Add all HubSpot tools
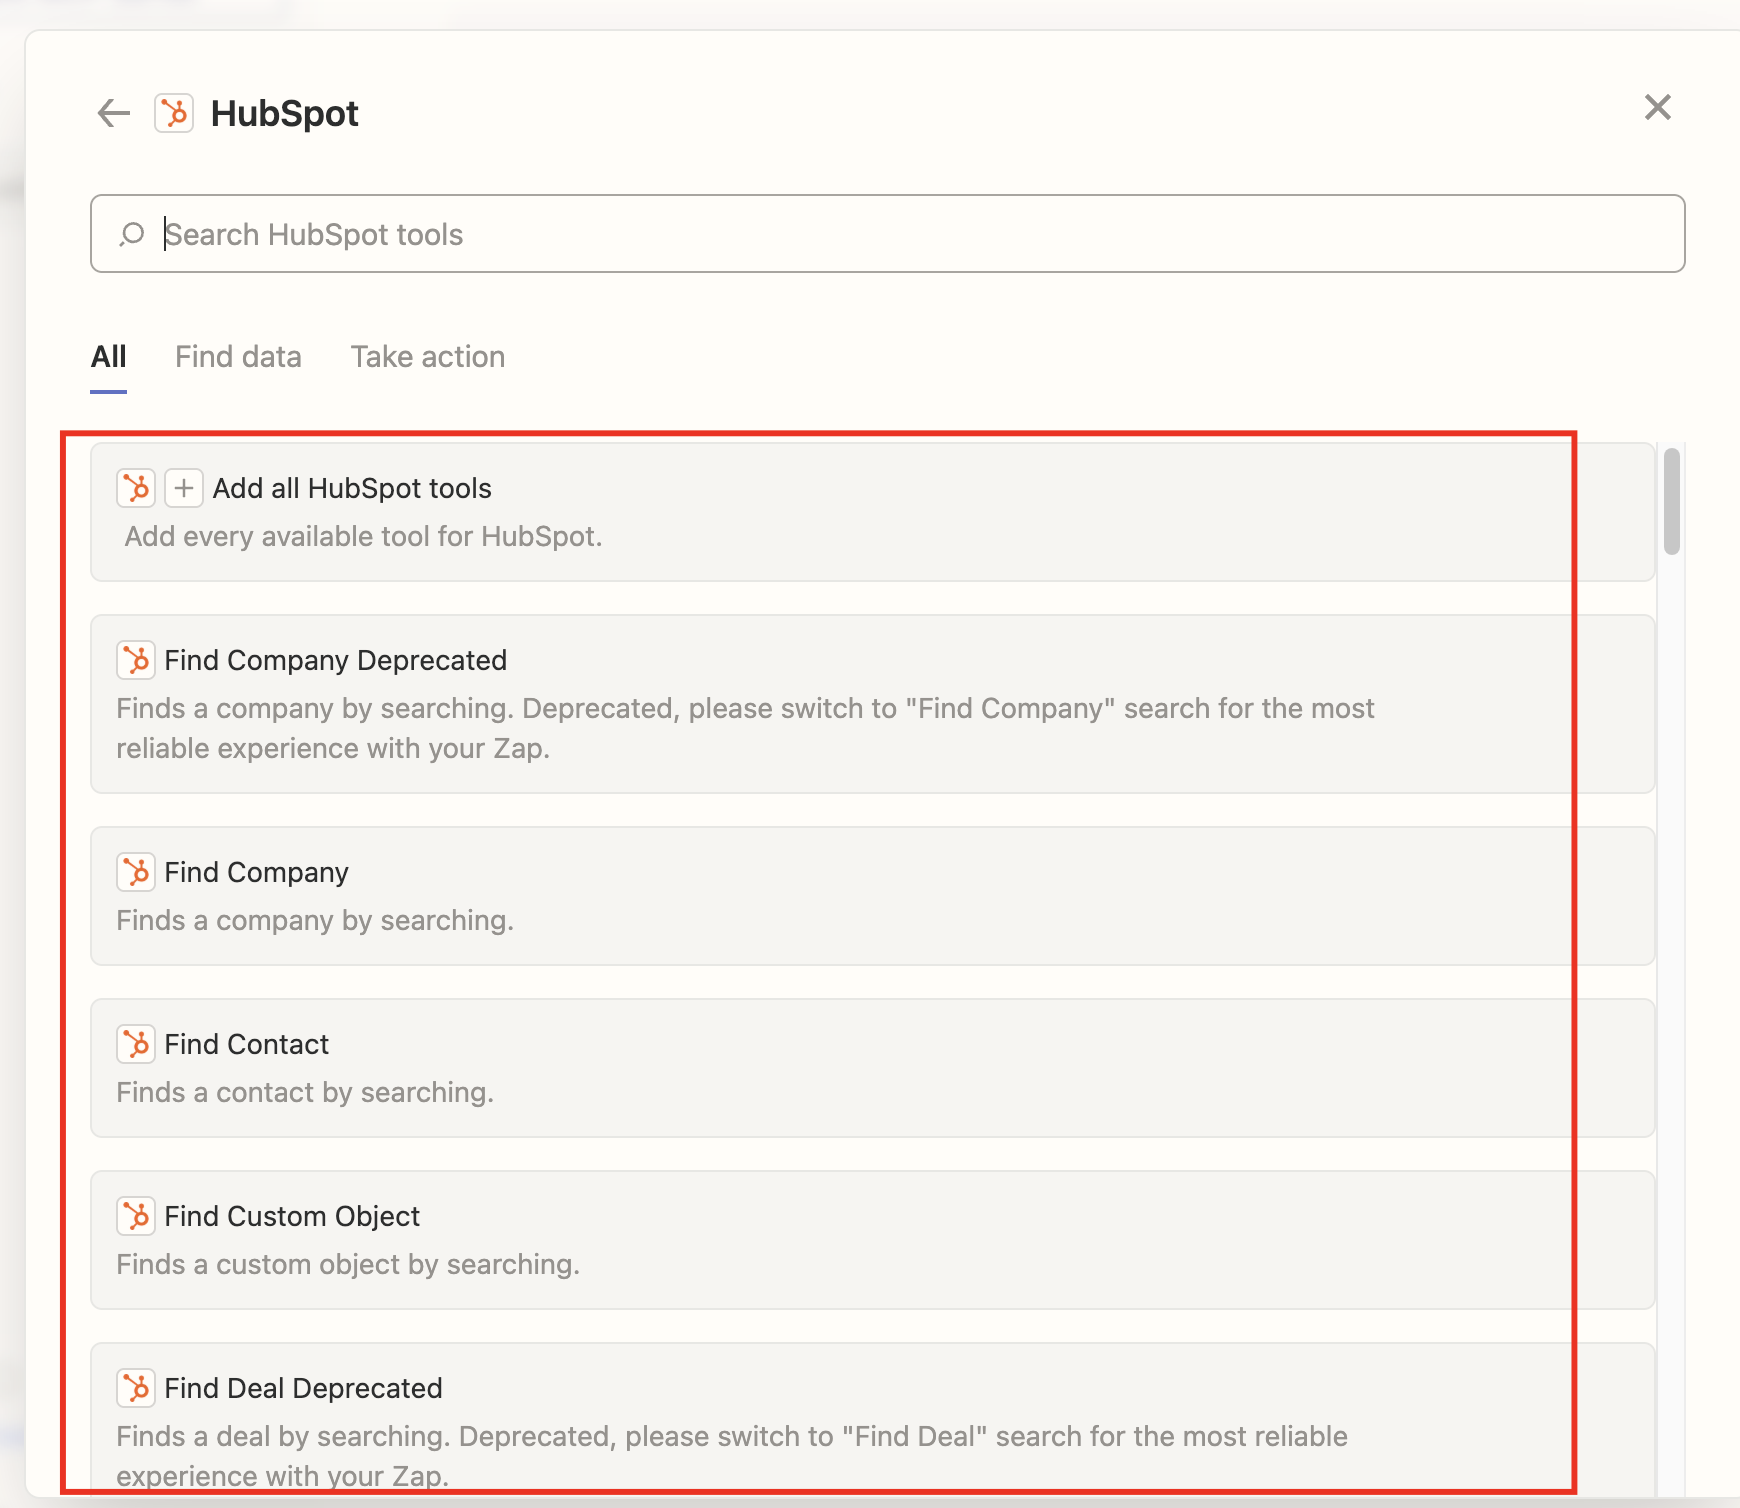 (873, 512)
